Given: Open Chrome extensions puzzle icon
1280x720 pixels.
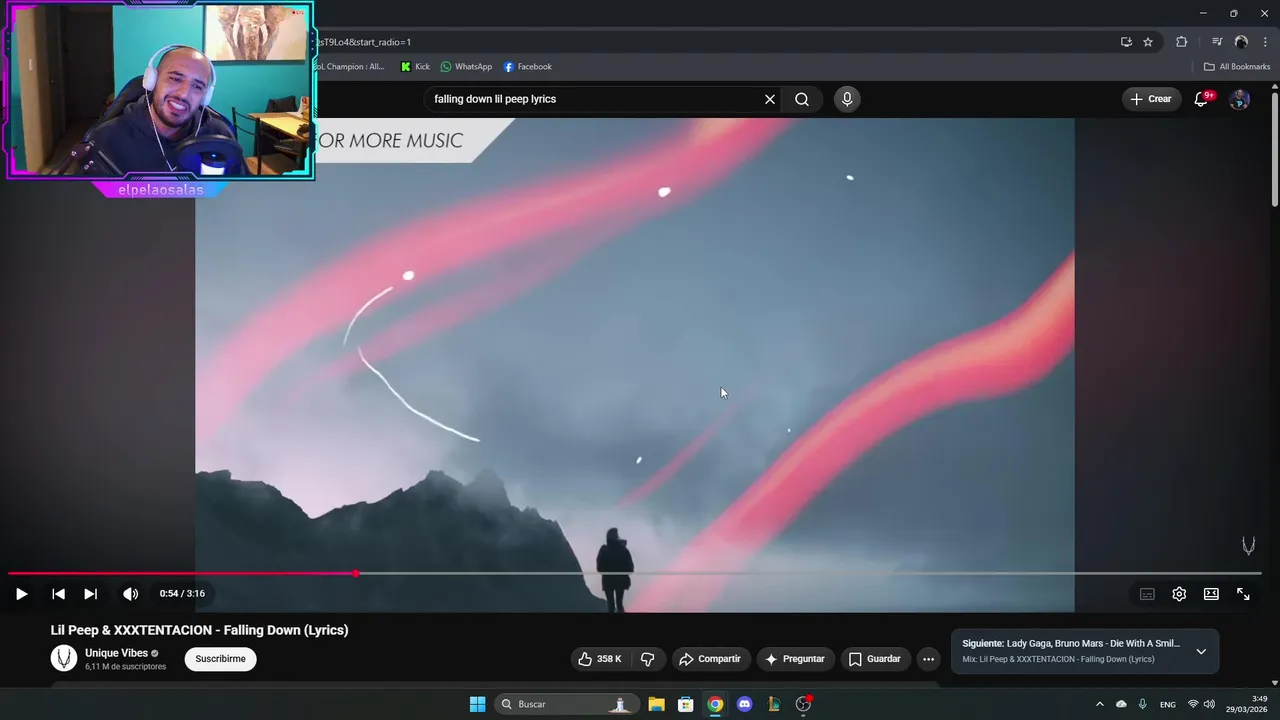Looking at the screenshot, I should click(x=1181, y=42).
